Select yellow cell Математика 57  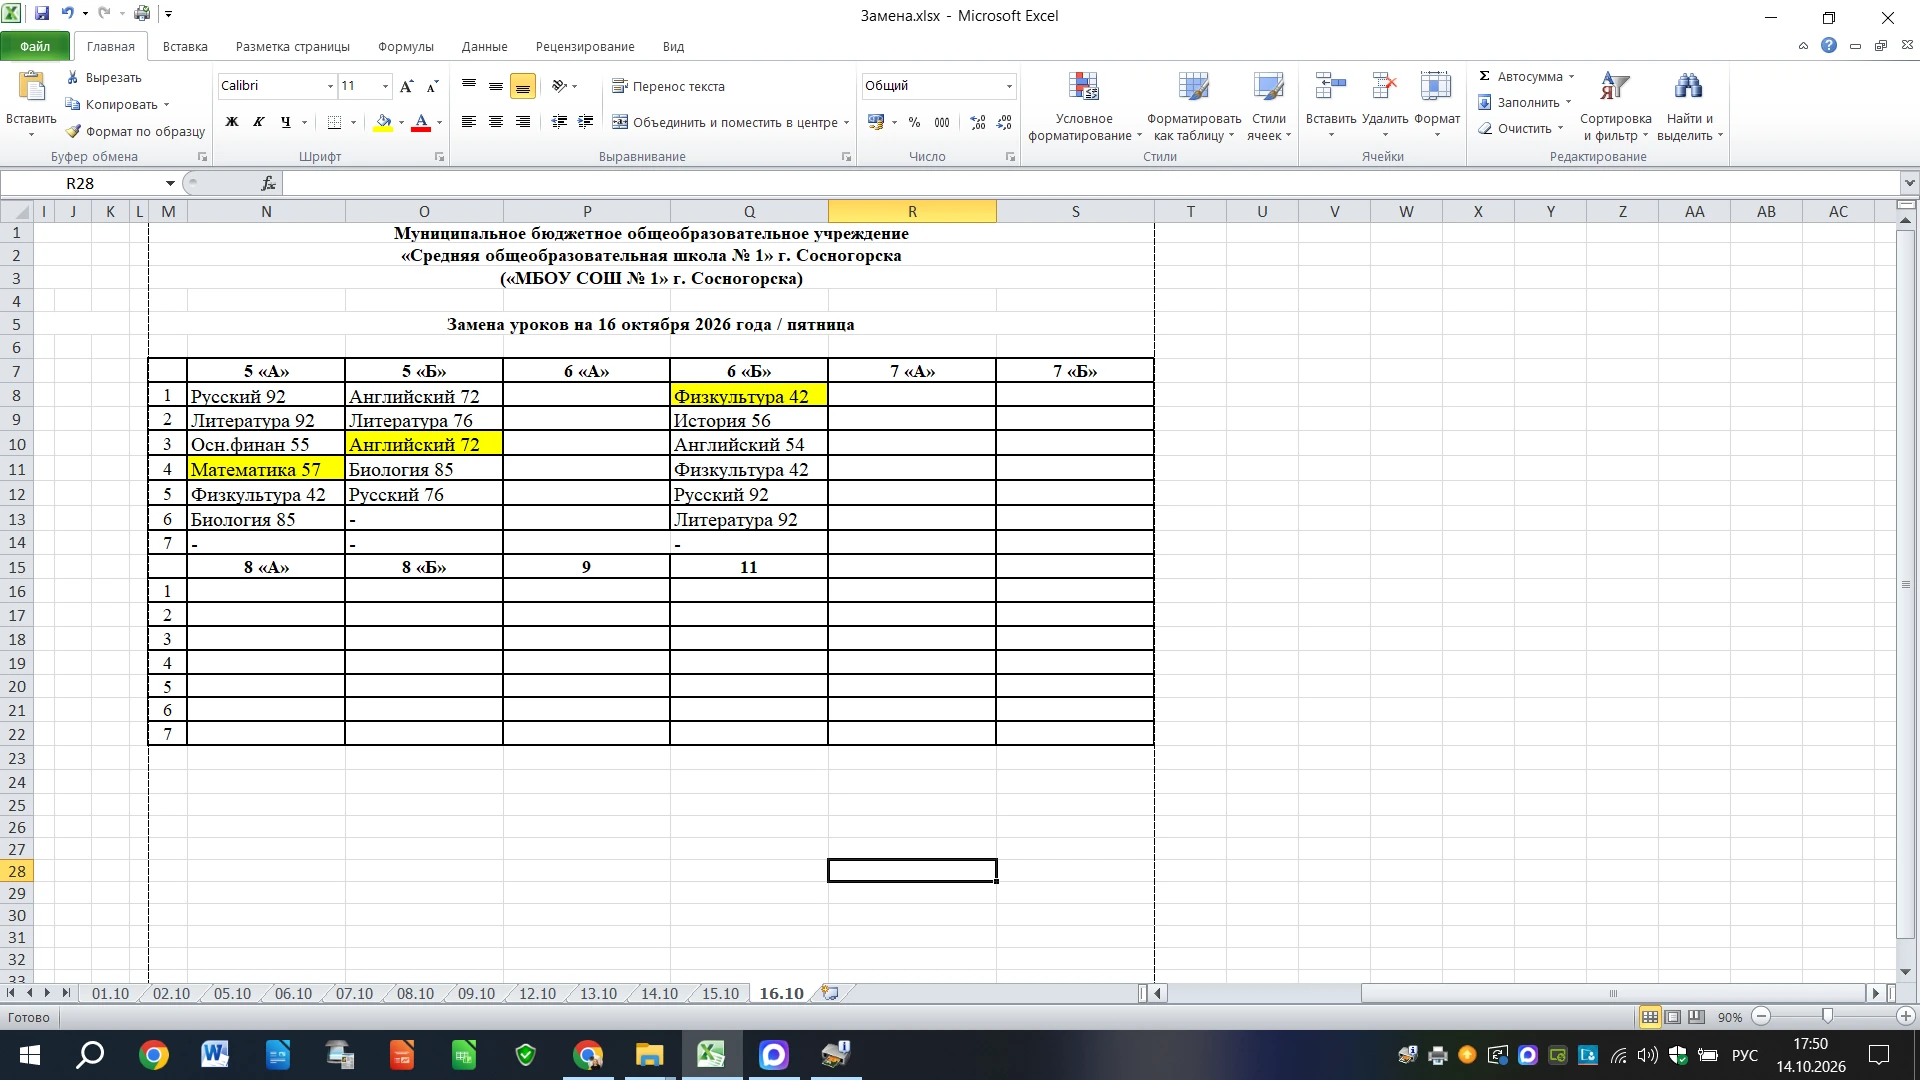[x=266, y=469]
